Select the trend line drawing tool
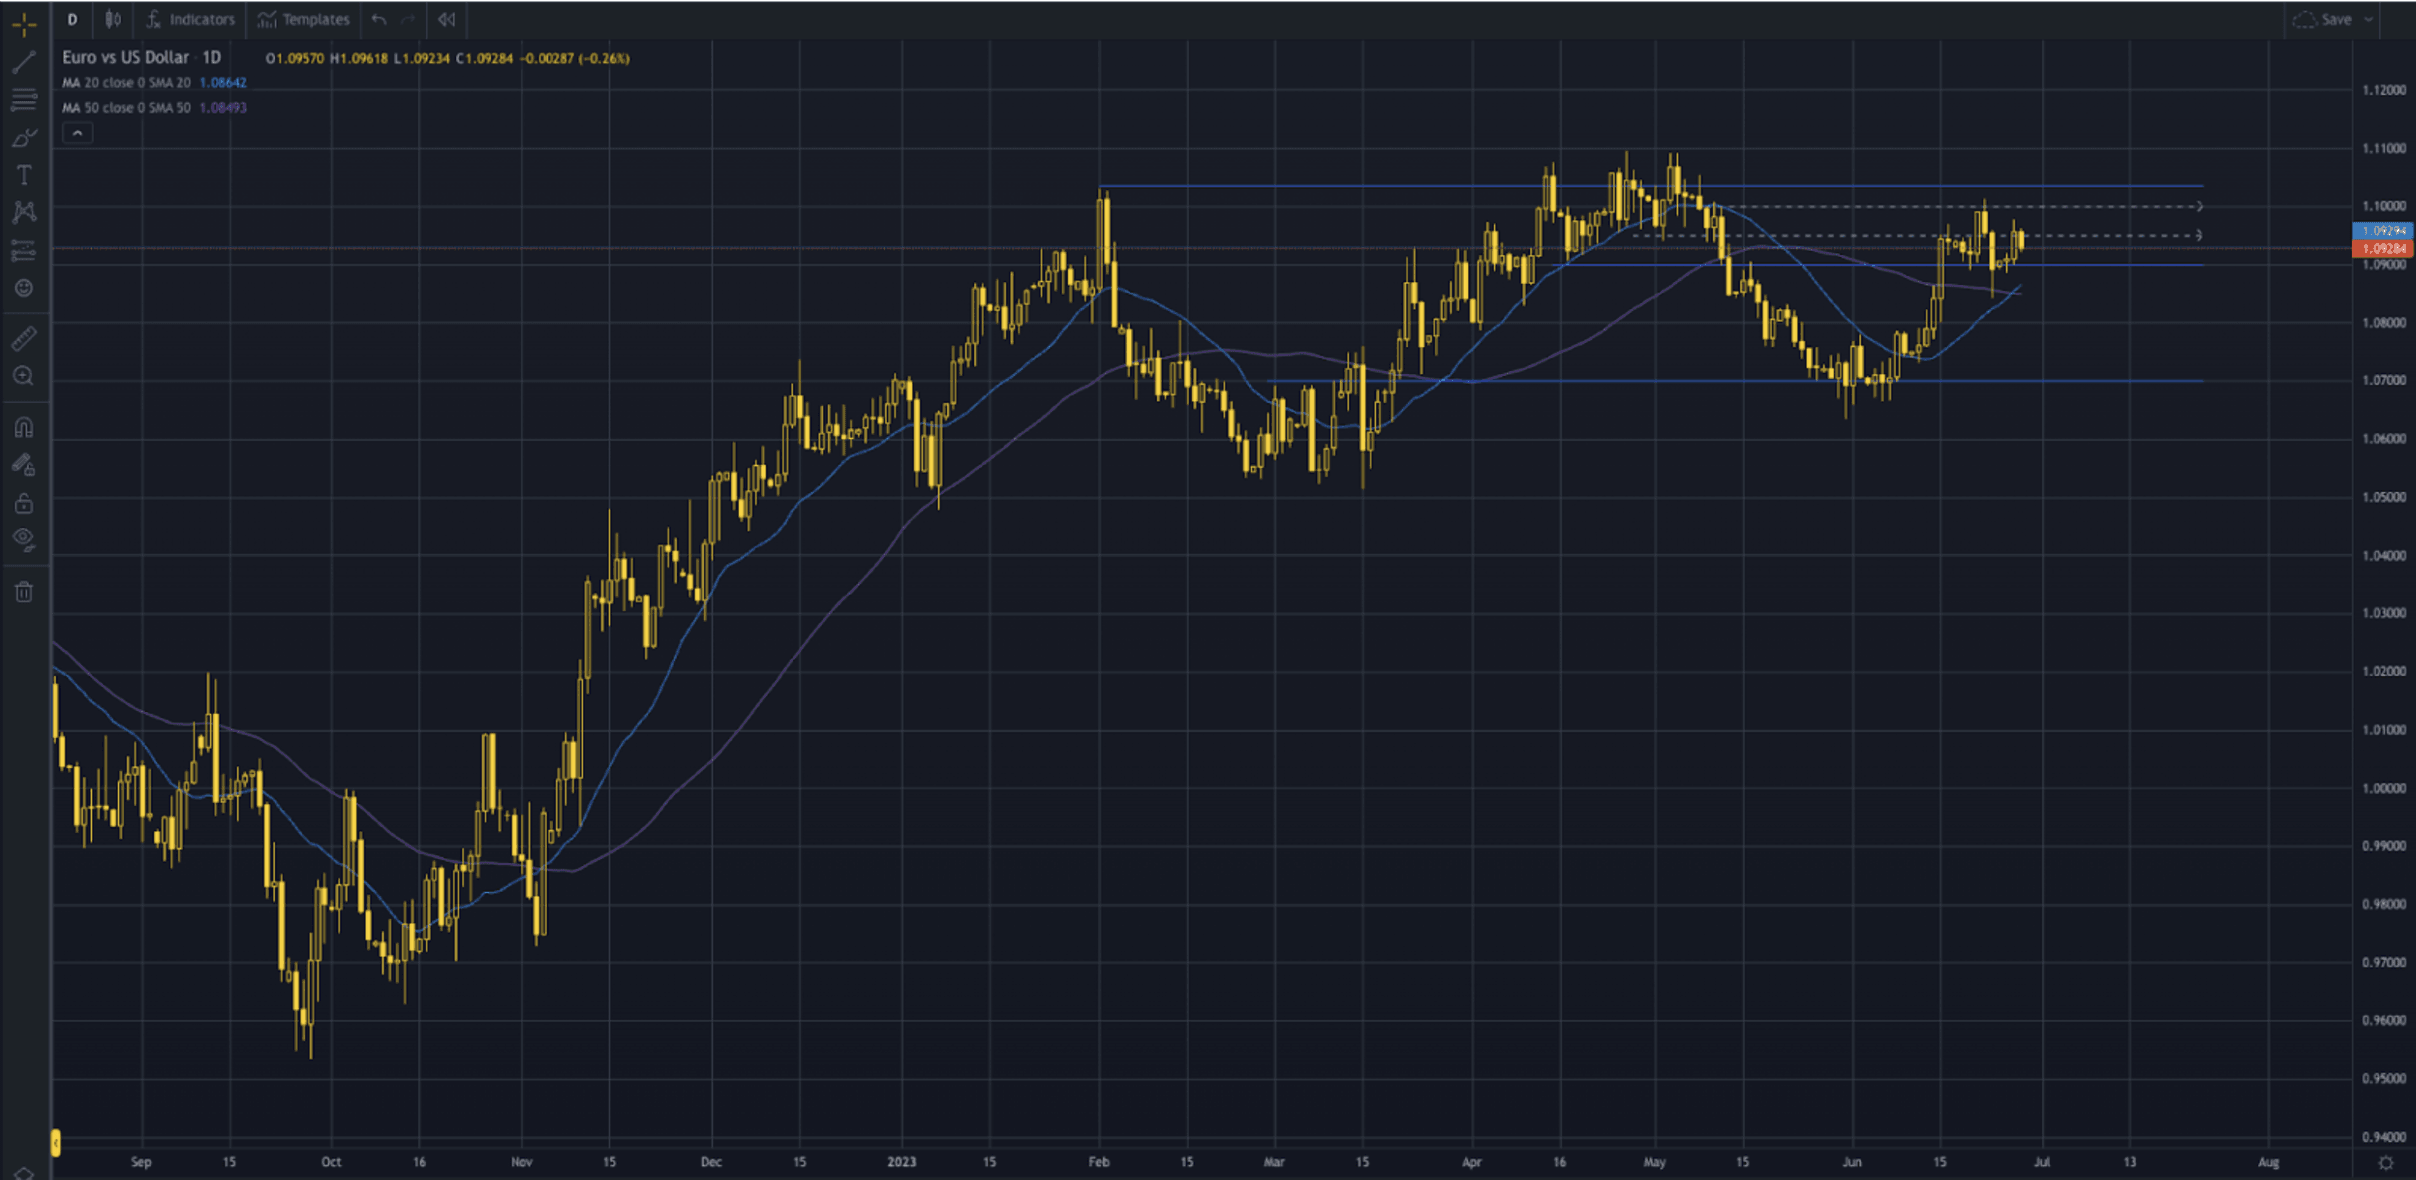 [24, 62]
